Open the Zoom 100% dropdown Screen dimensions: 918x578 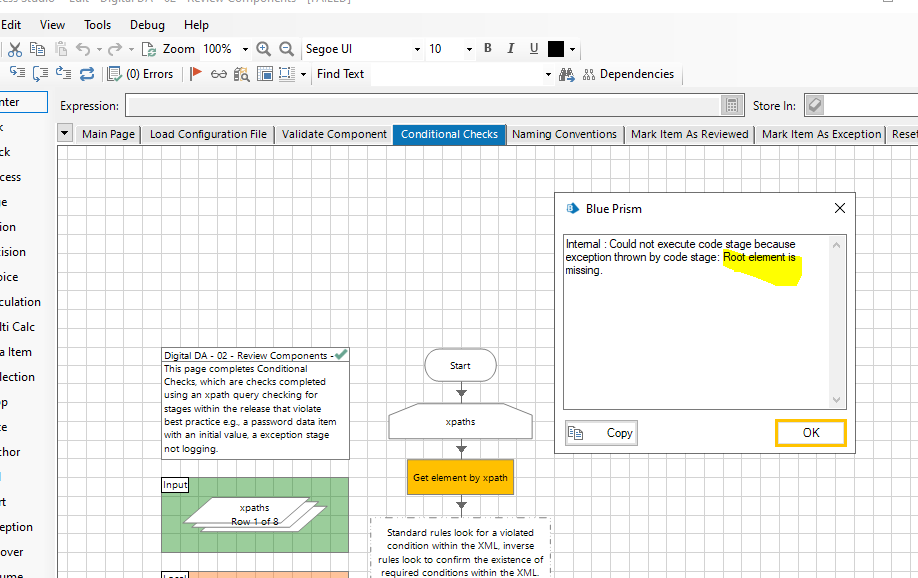pyautogui.click(x=245, y=49)
